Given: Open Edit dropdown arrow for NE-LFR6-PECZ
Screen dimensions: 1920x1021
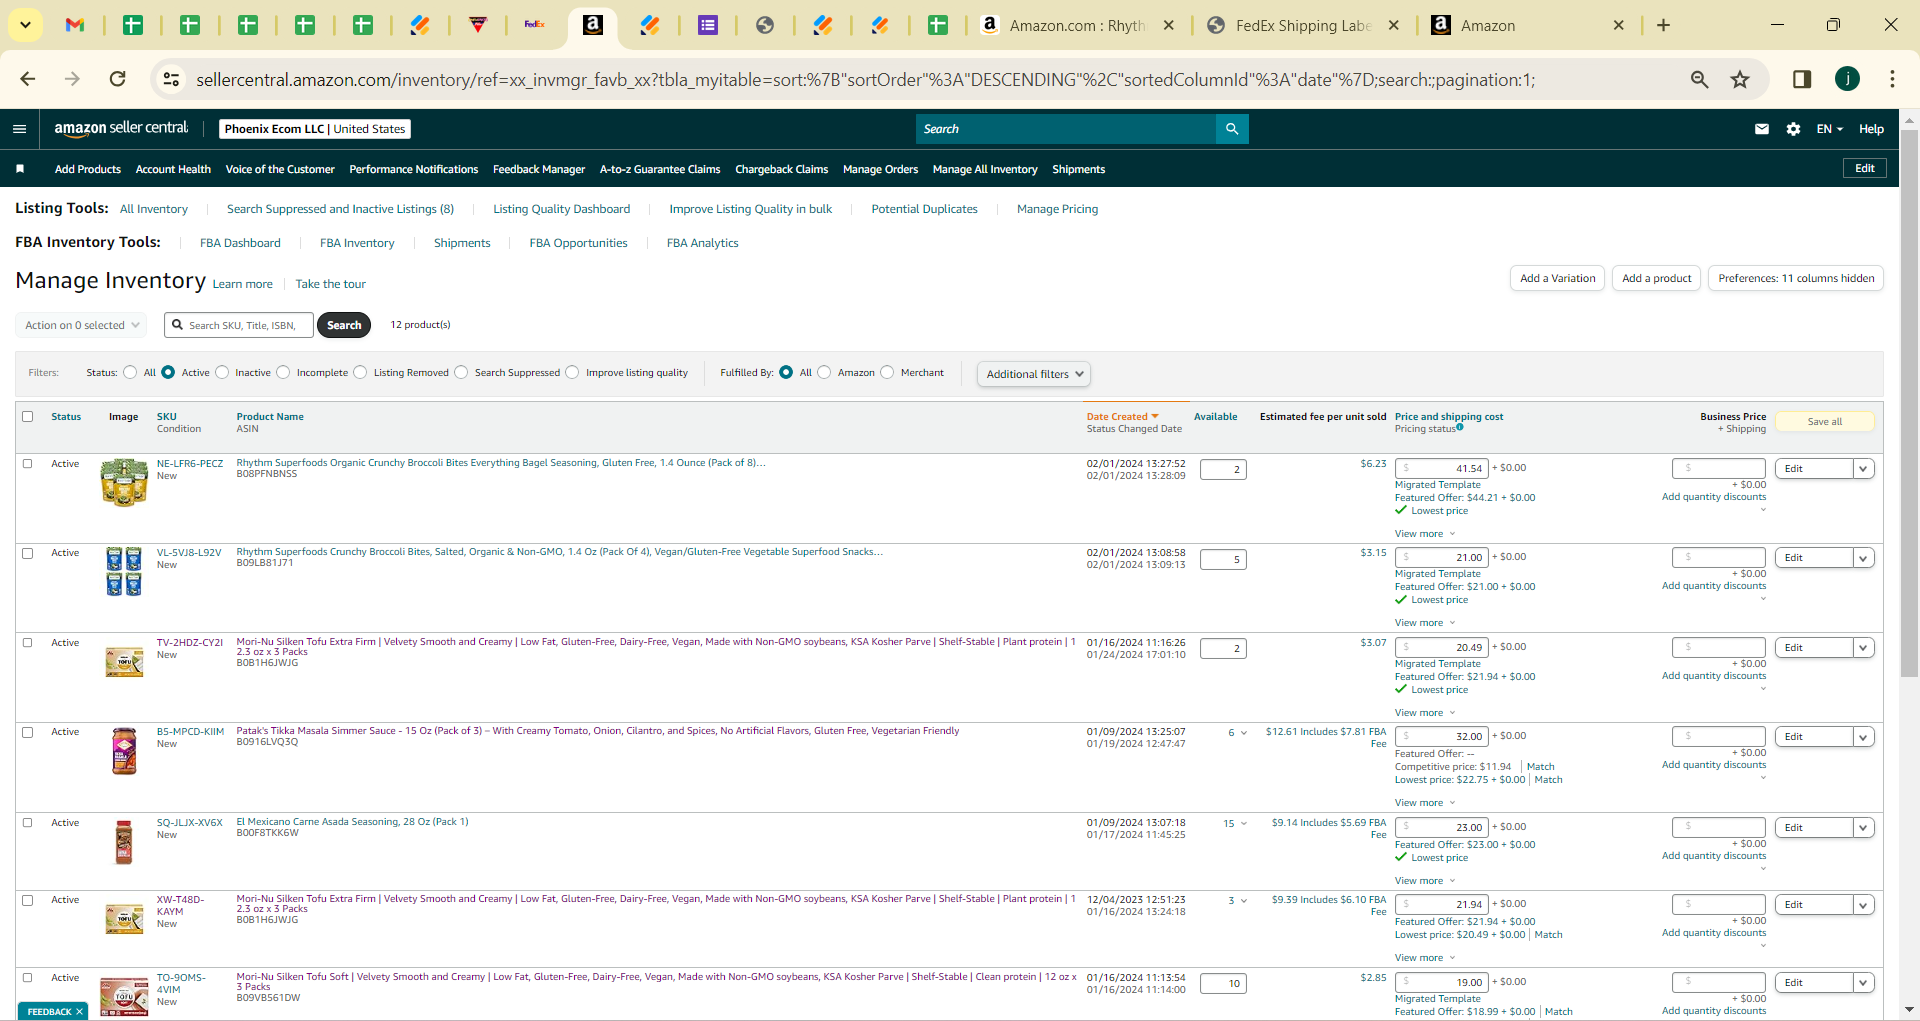Looking at the screenshot, I should tap(1864, 469).
